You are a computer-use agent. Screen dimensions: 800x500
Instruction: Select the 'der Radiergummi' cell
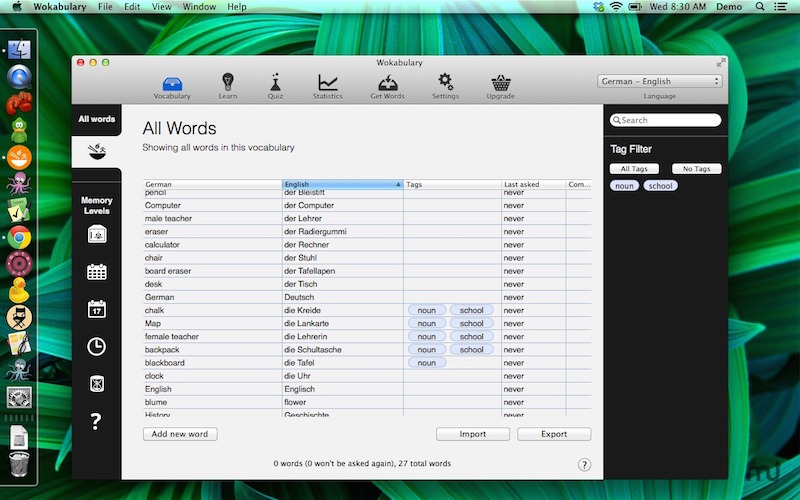click(x=342, y=232)
